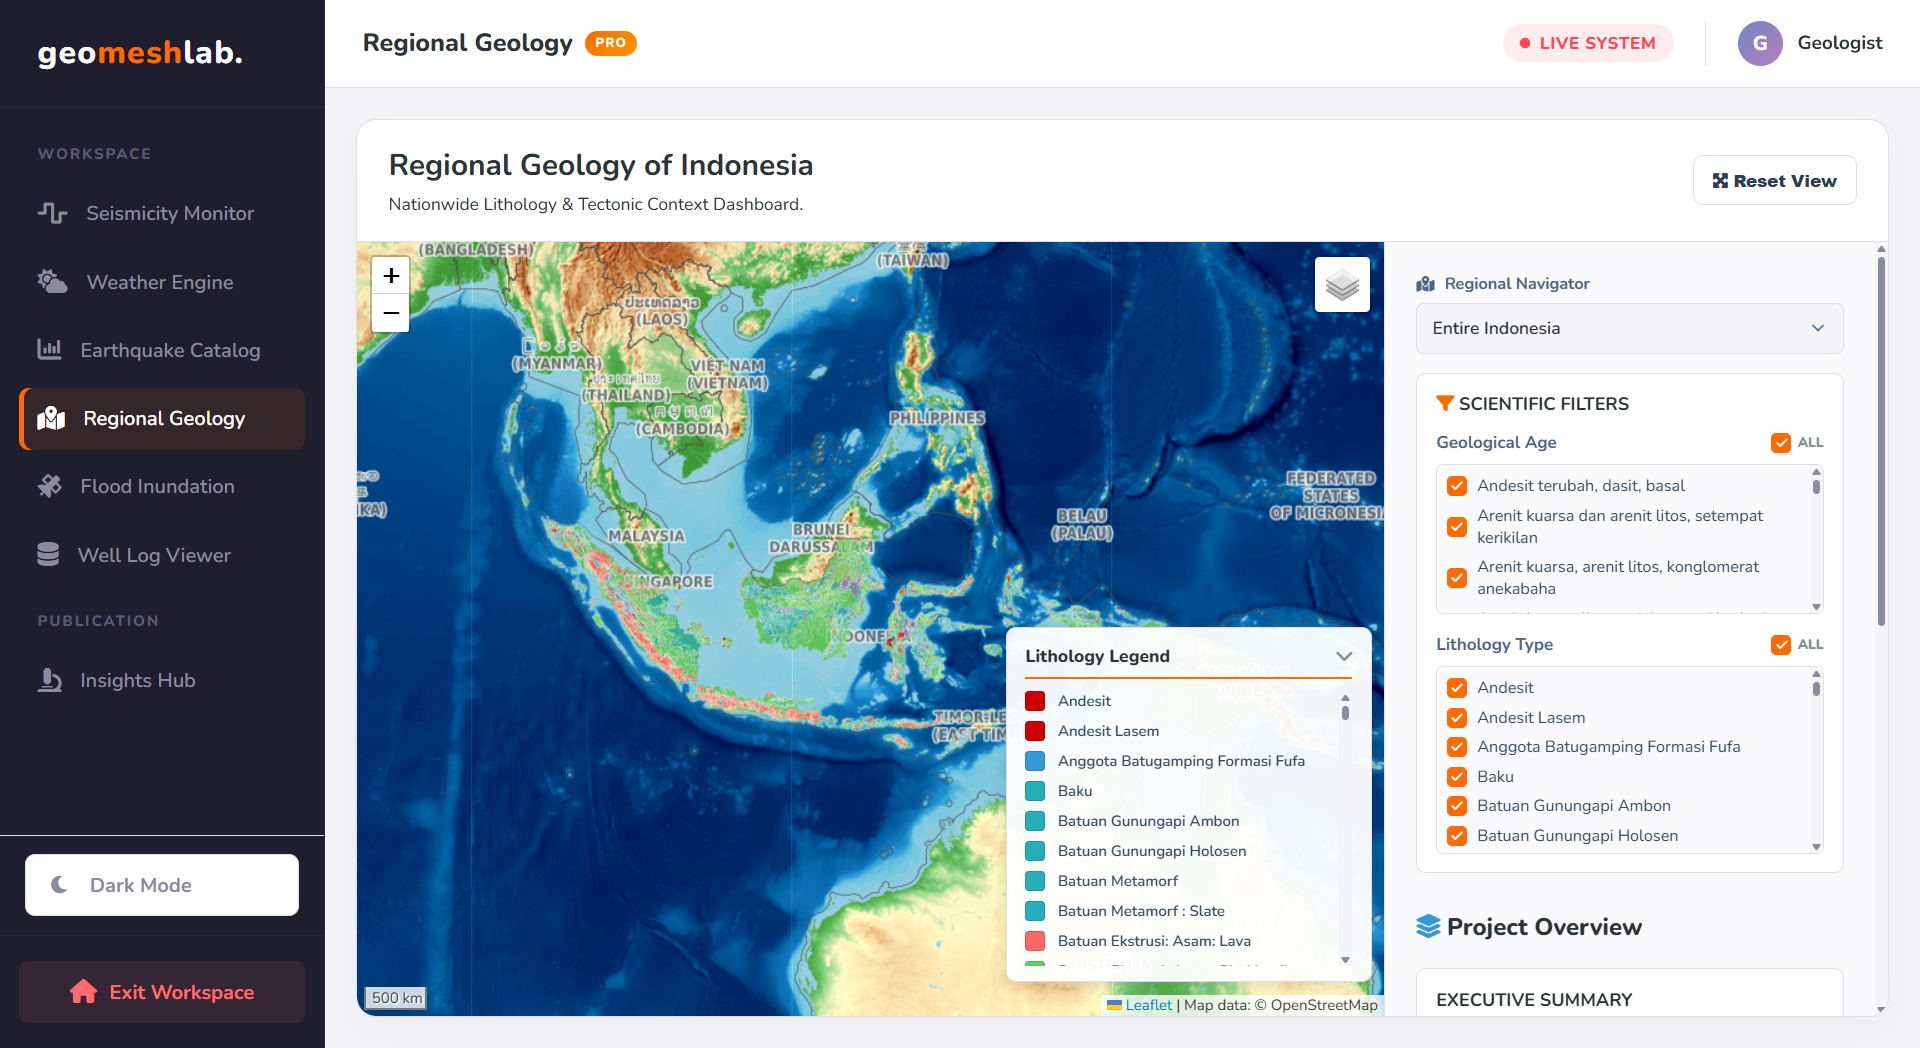Screen dimensions: 1920x1048
Task: Click the red Andesit legend swatch
Action: coord(1035,701)
